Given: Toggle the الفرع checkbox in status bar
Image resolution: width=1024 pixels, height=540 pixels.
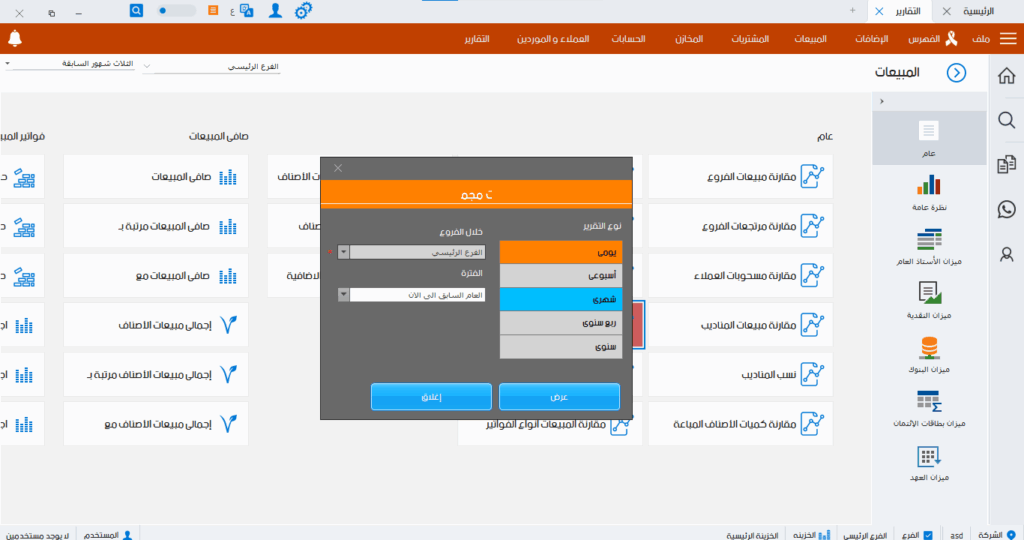Looking at the screenshot, I should click(x=928, y=534).
